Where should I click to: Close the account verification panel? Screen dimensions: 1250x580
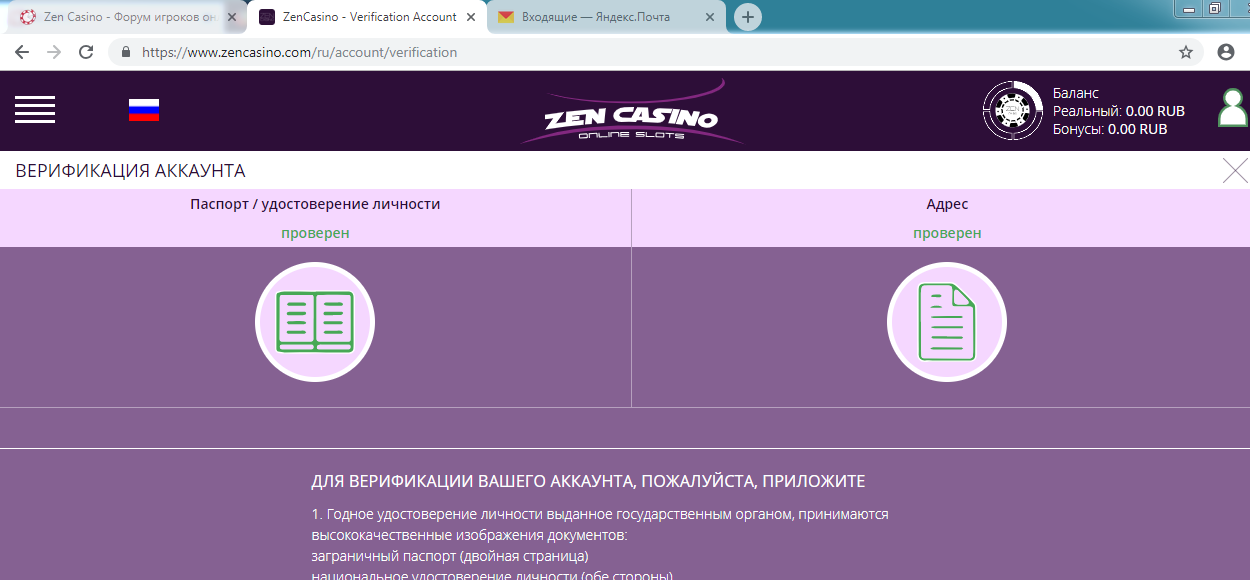(1235, 171)
